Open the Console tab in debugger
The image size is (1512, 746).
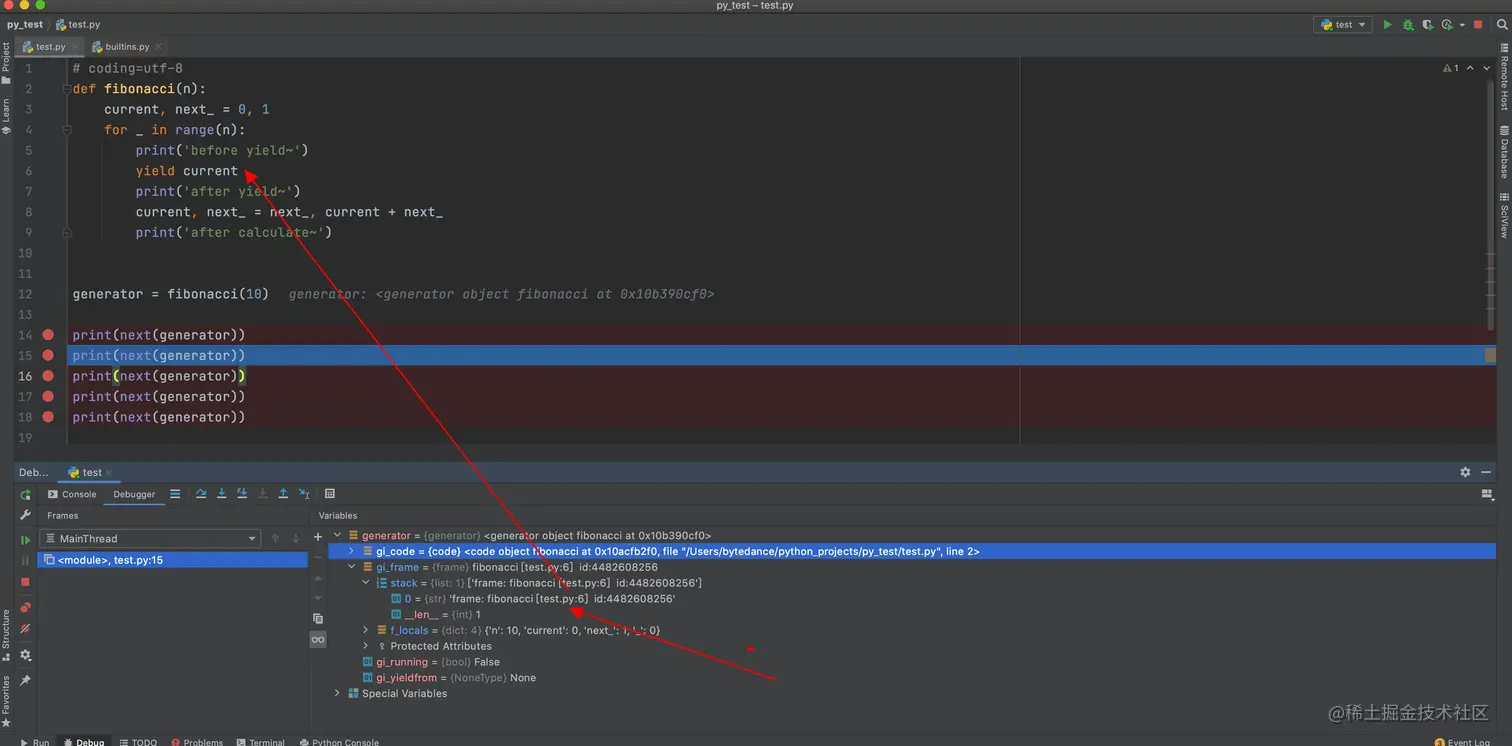coord(72,494)
